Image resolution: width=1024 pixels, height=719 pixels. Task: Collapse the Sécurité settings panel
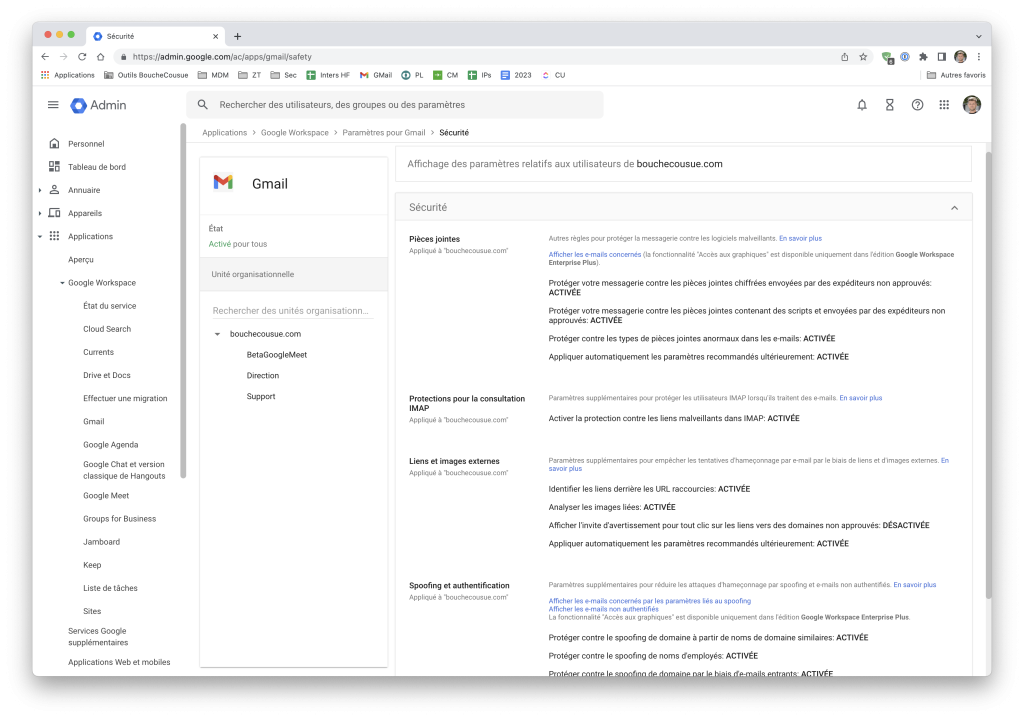pos(954,208)
